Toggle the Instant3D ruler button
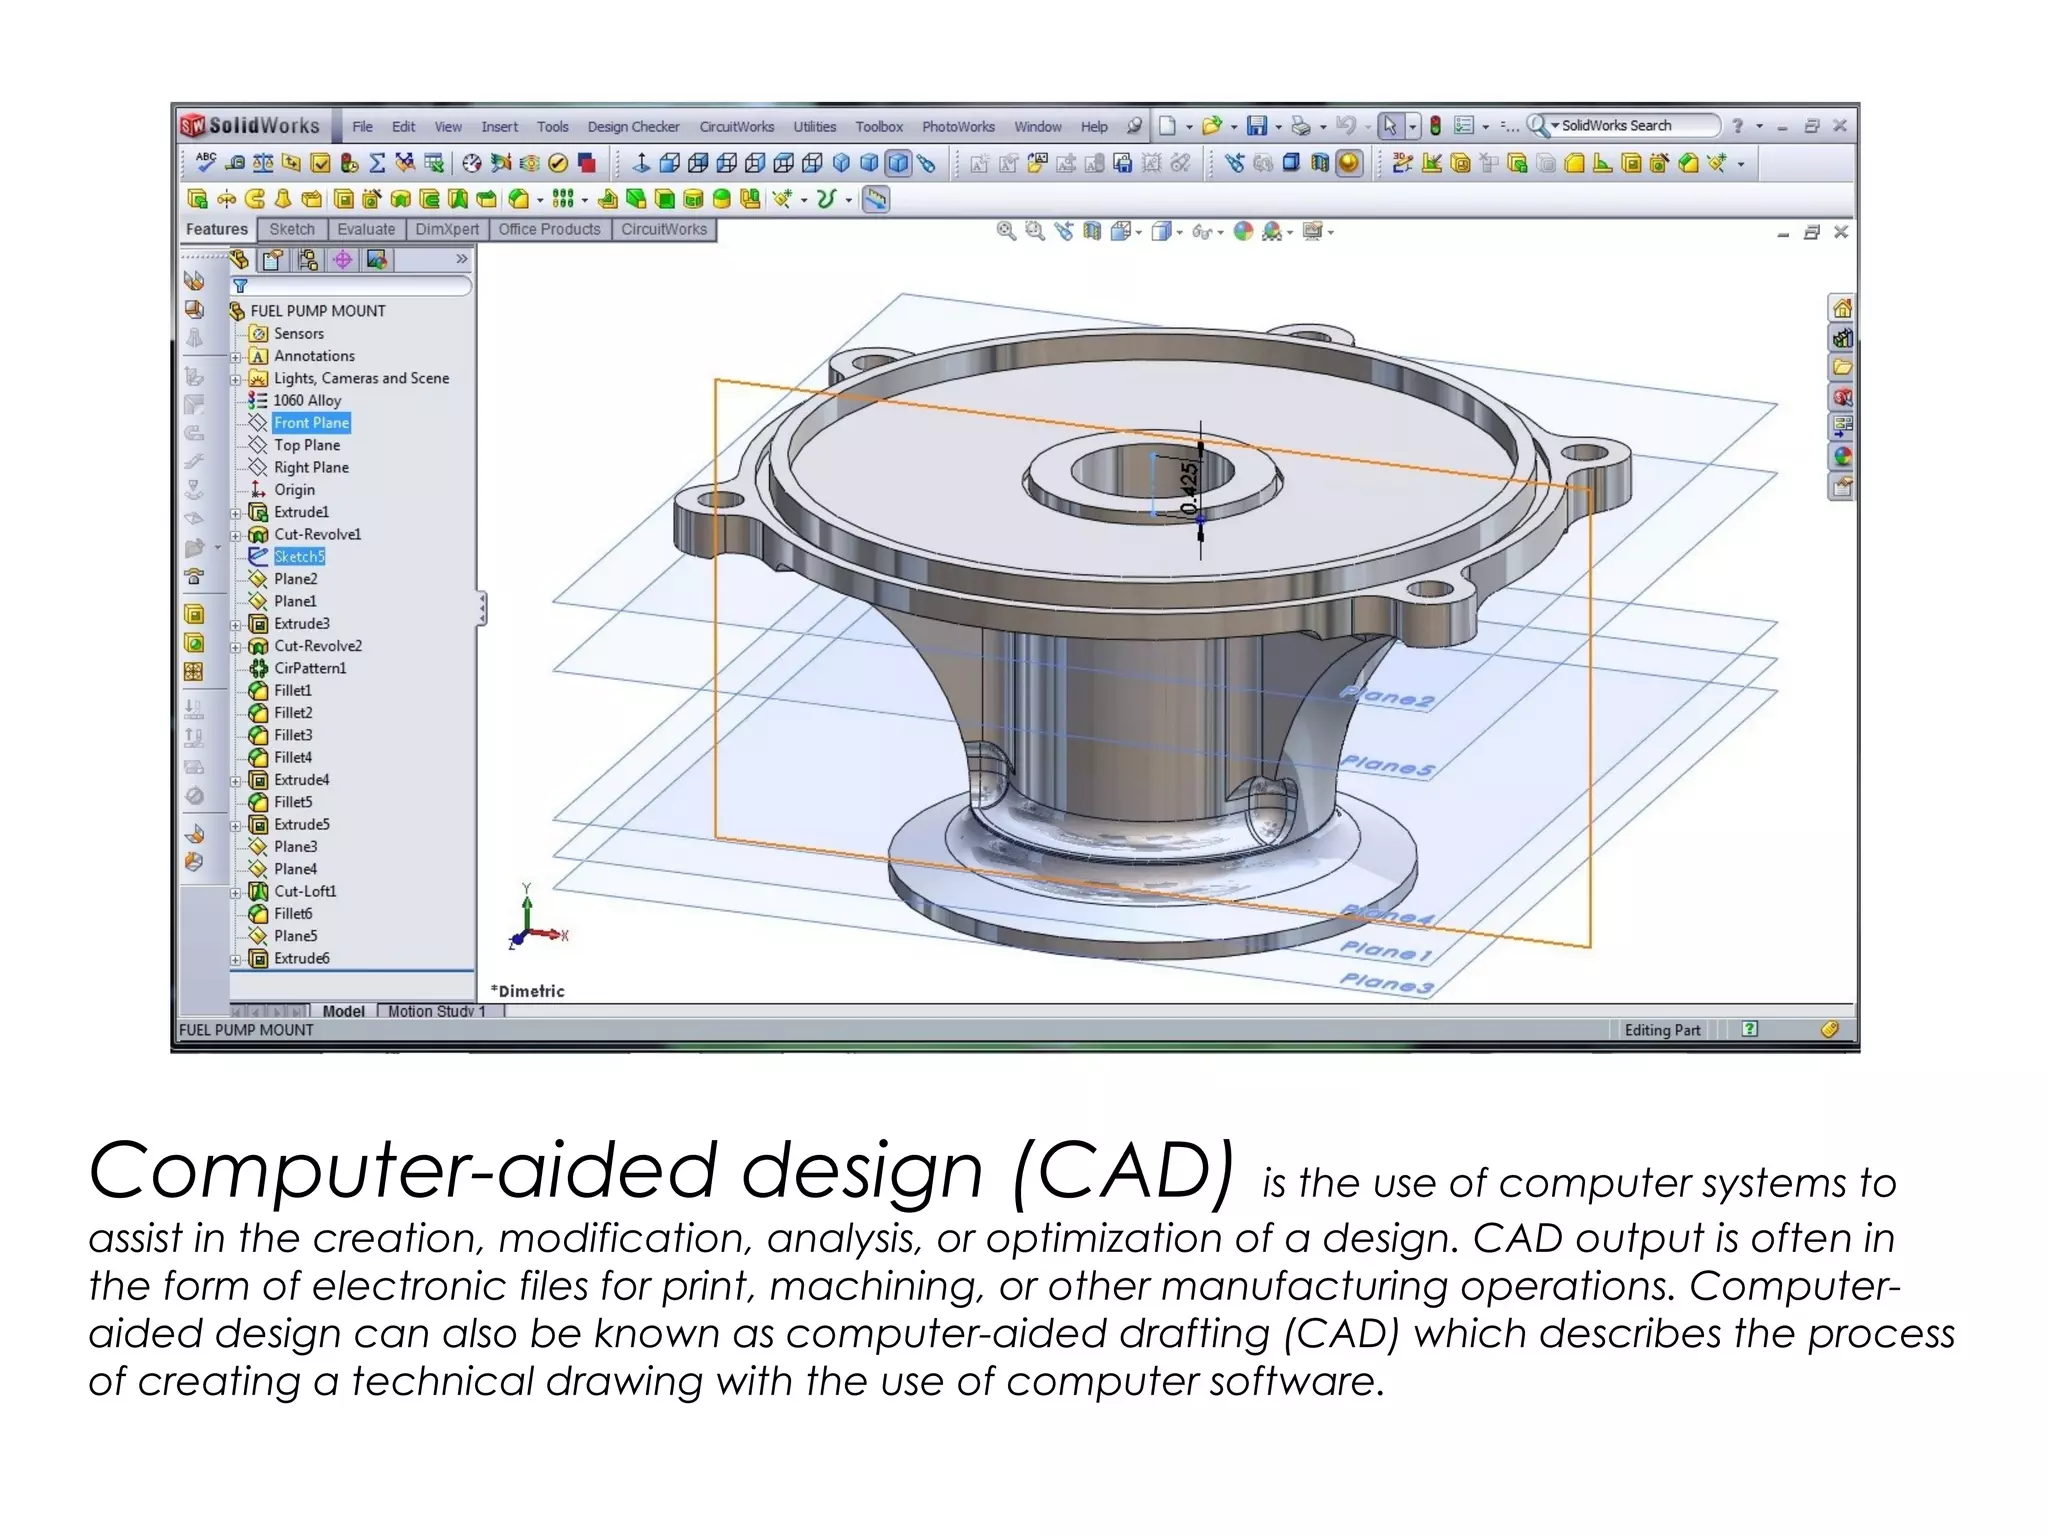This screenshot has height=1536, width=2048. coord(875,200)
